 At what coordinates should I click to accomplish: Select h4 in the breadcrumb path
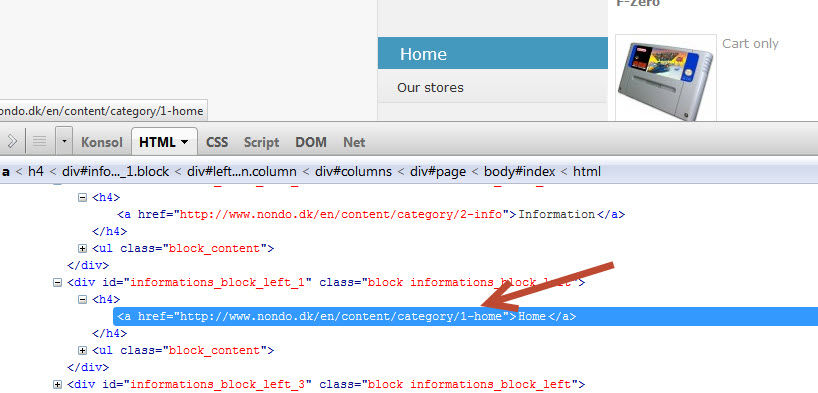[x=35, y=171]
